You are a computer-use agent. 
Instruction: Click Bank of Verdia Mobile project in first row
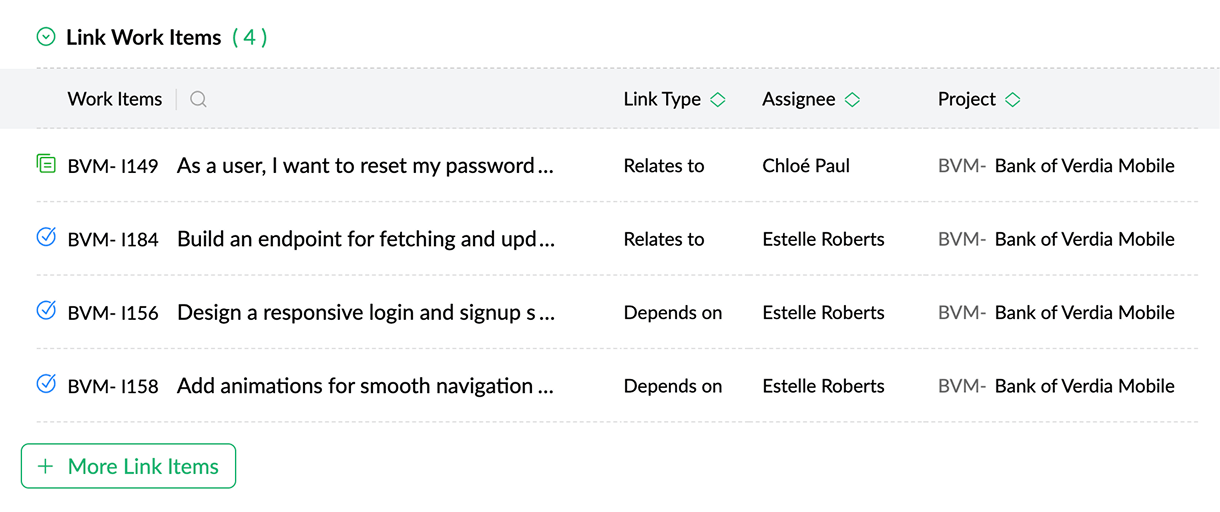1084,166
